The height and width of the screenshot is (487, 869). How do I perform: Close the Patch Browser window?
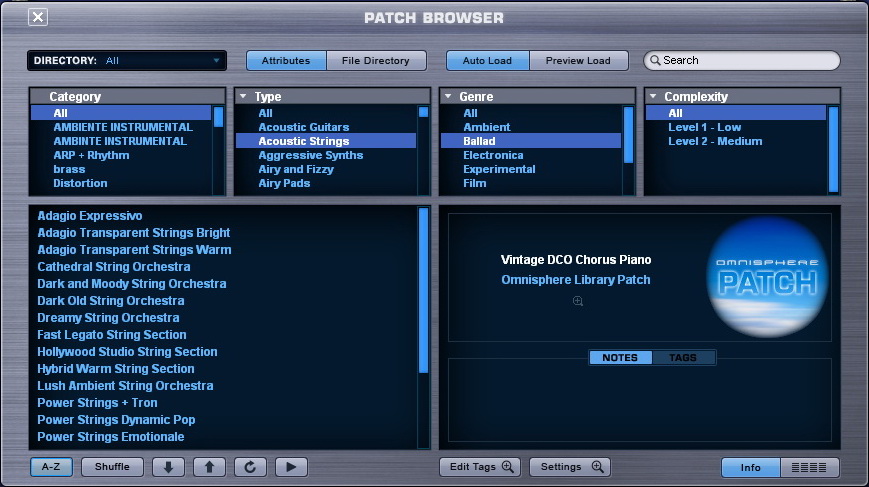[38, 17]
